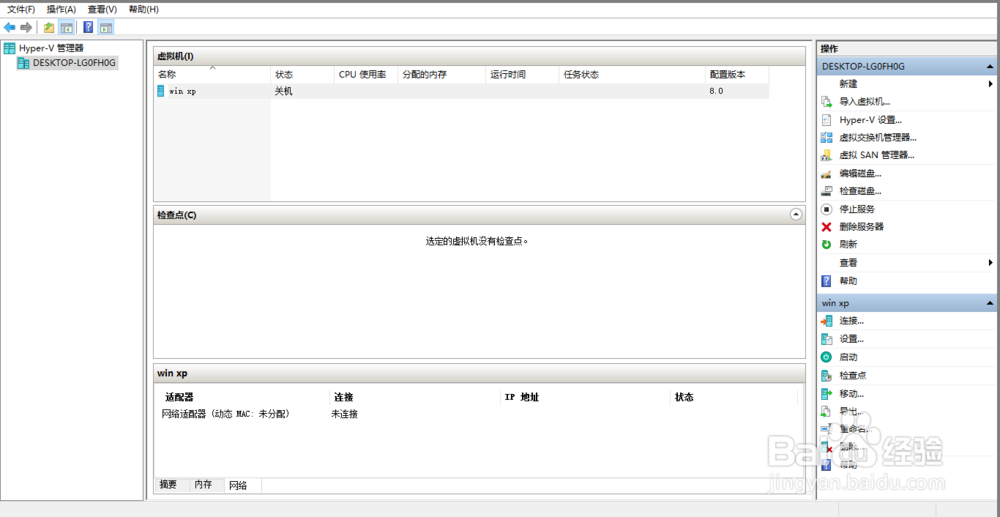
Task: Click 启动 to start win xp
Action: 848,358
